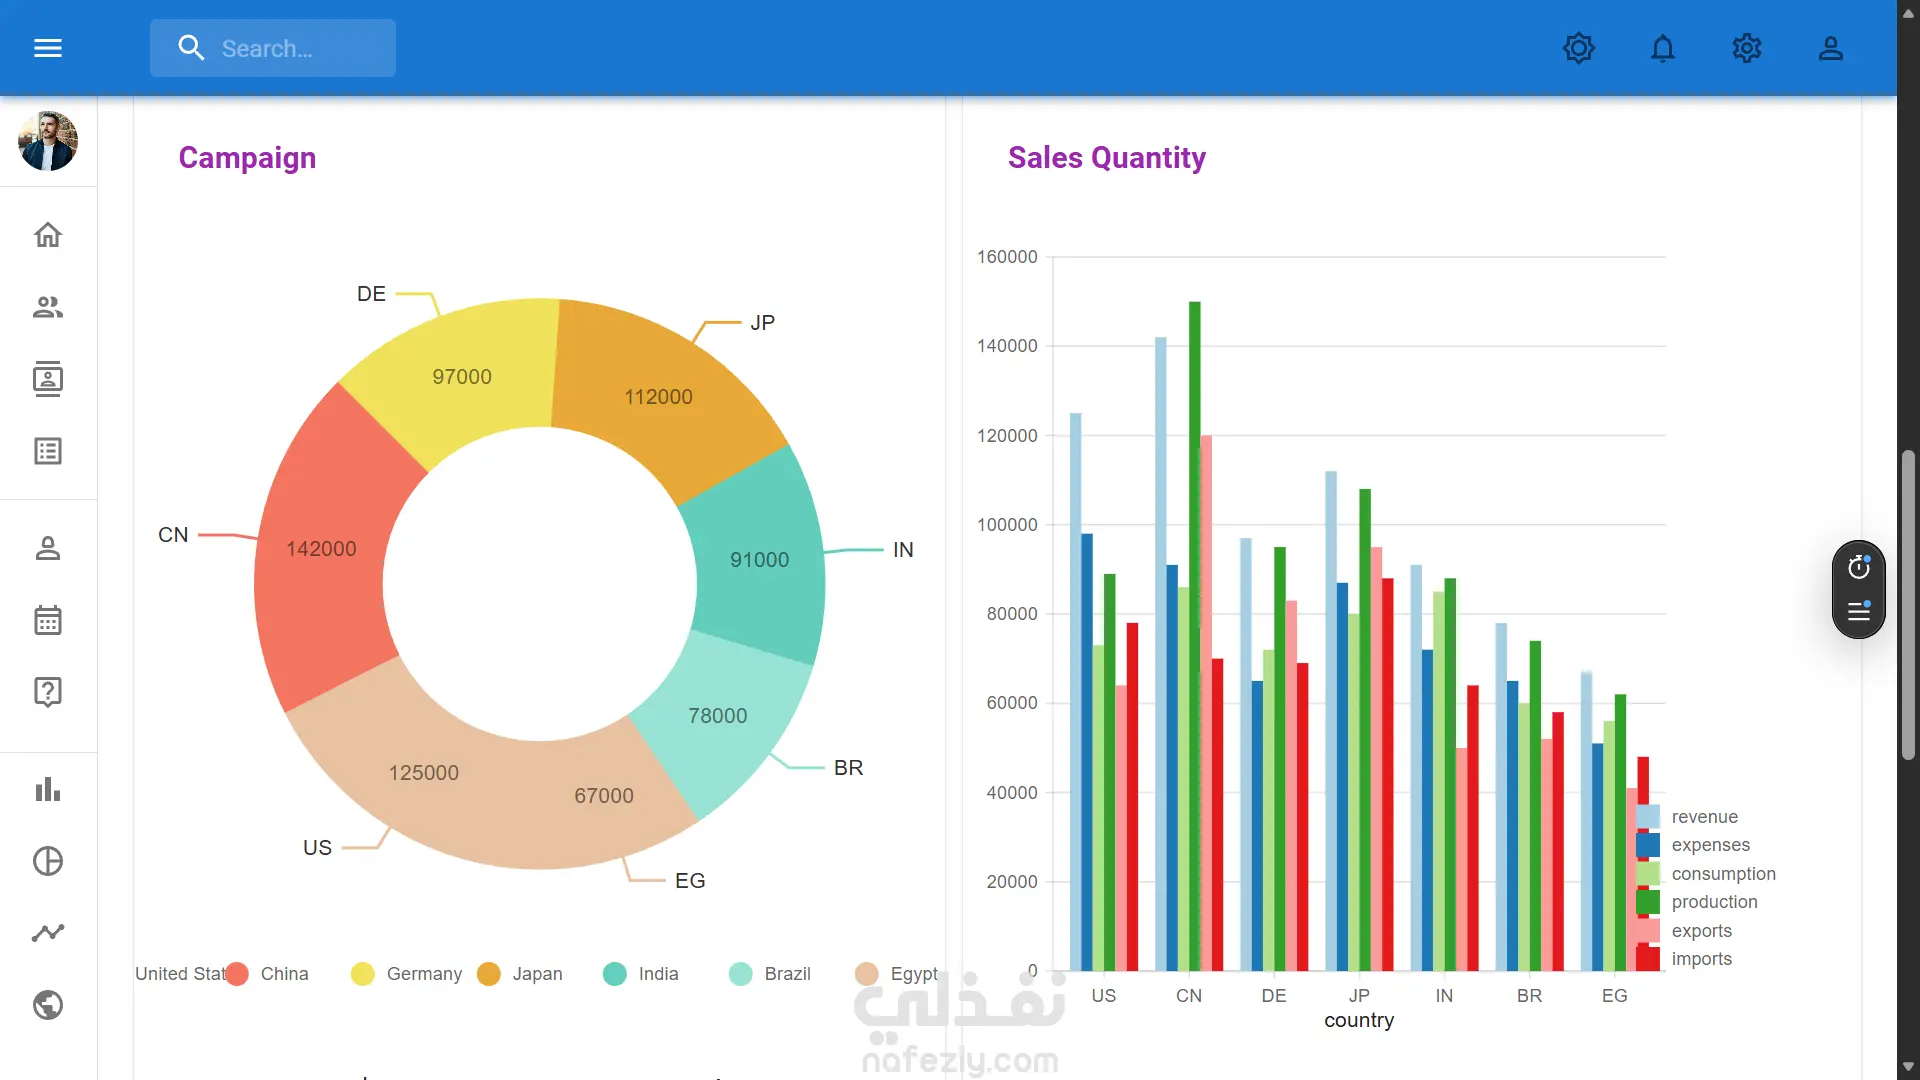The height and width of the screenshot is (1080, 1920).
Task: Open the notifications bell
Action: tap(1662, 48)
